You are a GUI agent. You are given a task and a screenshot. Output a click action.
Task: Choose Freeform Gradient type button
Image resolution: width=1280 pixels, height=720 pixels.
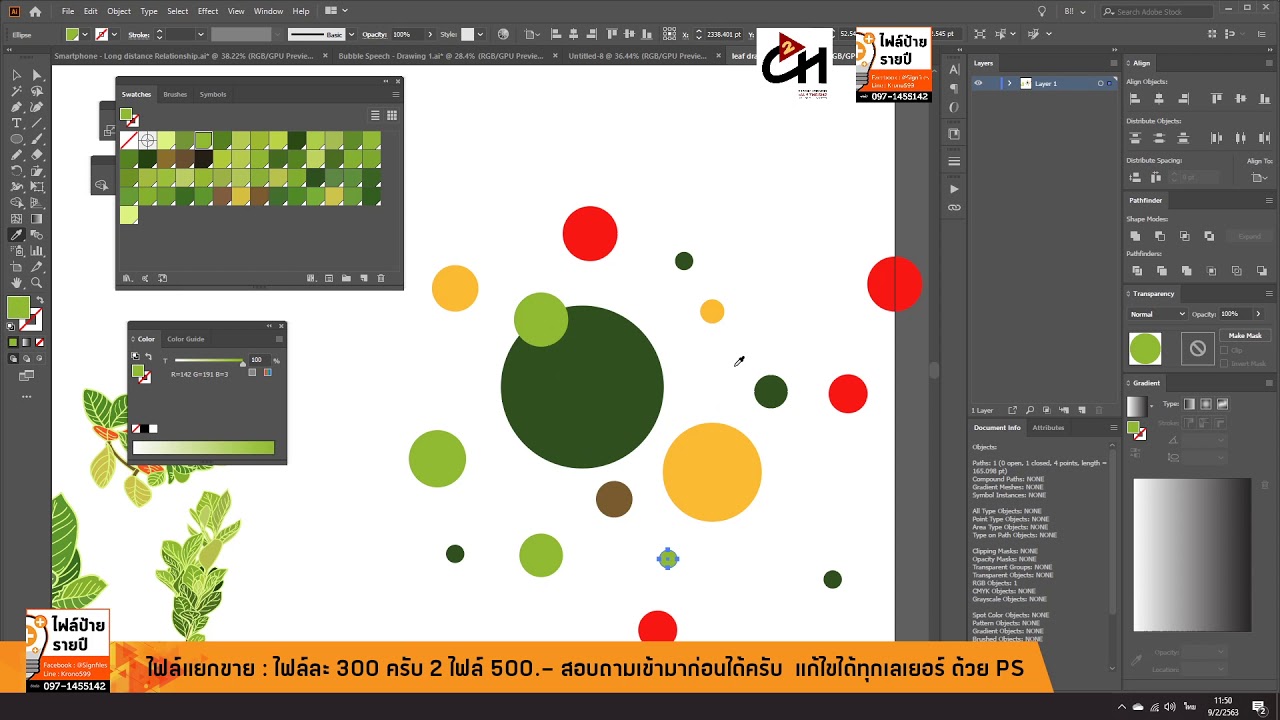(1222, 404)
